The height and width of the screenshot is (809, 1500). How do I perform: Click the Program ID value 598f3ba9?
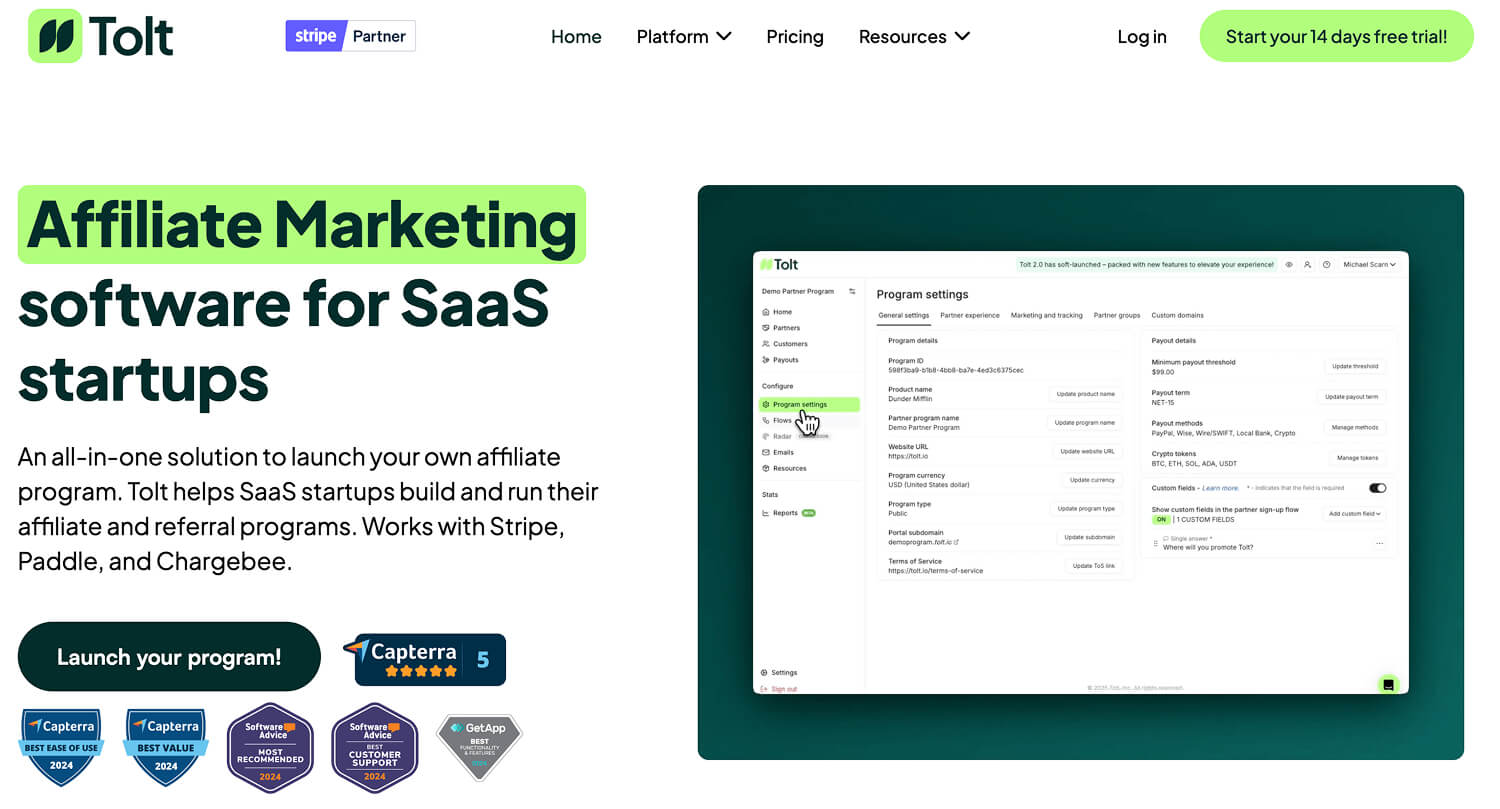pos(956,370)
